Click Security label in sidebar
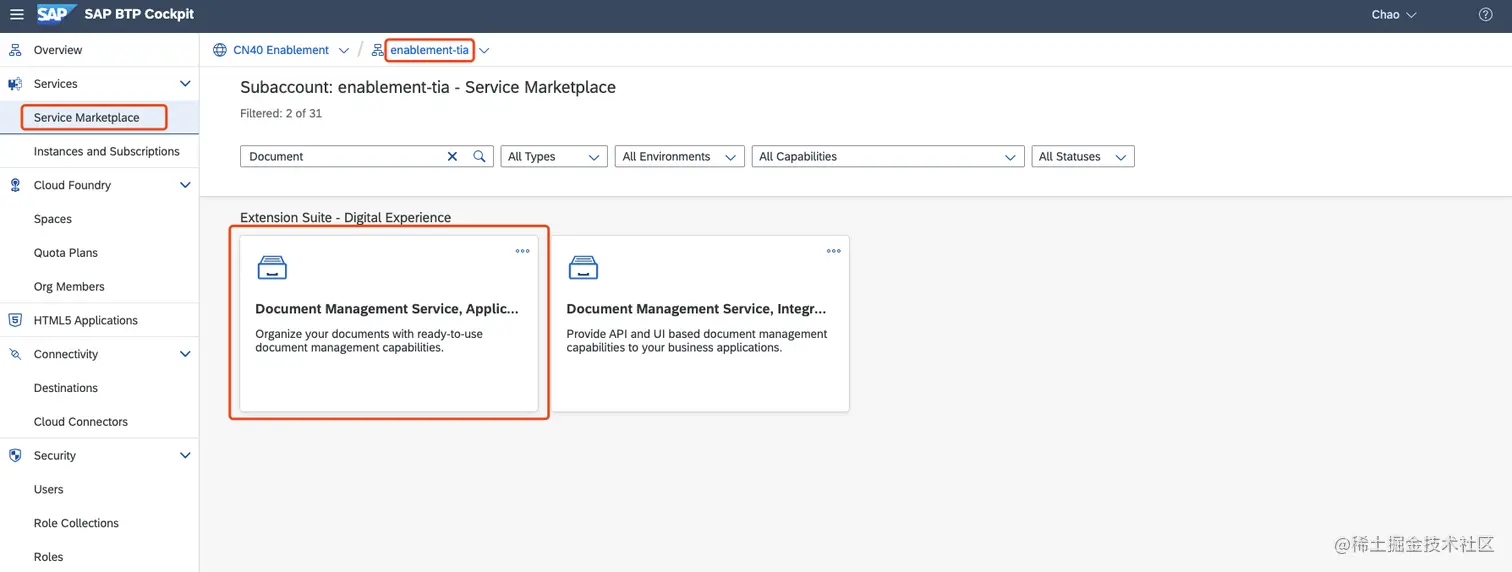 click(x=55, y=455)
